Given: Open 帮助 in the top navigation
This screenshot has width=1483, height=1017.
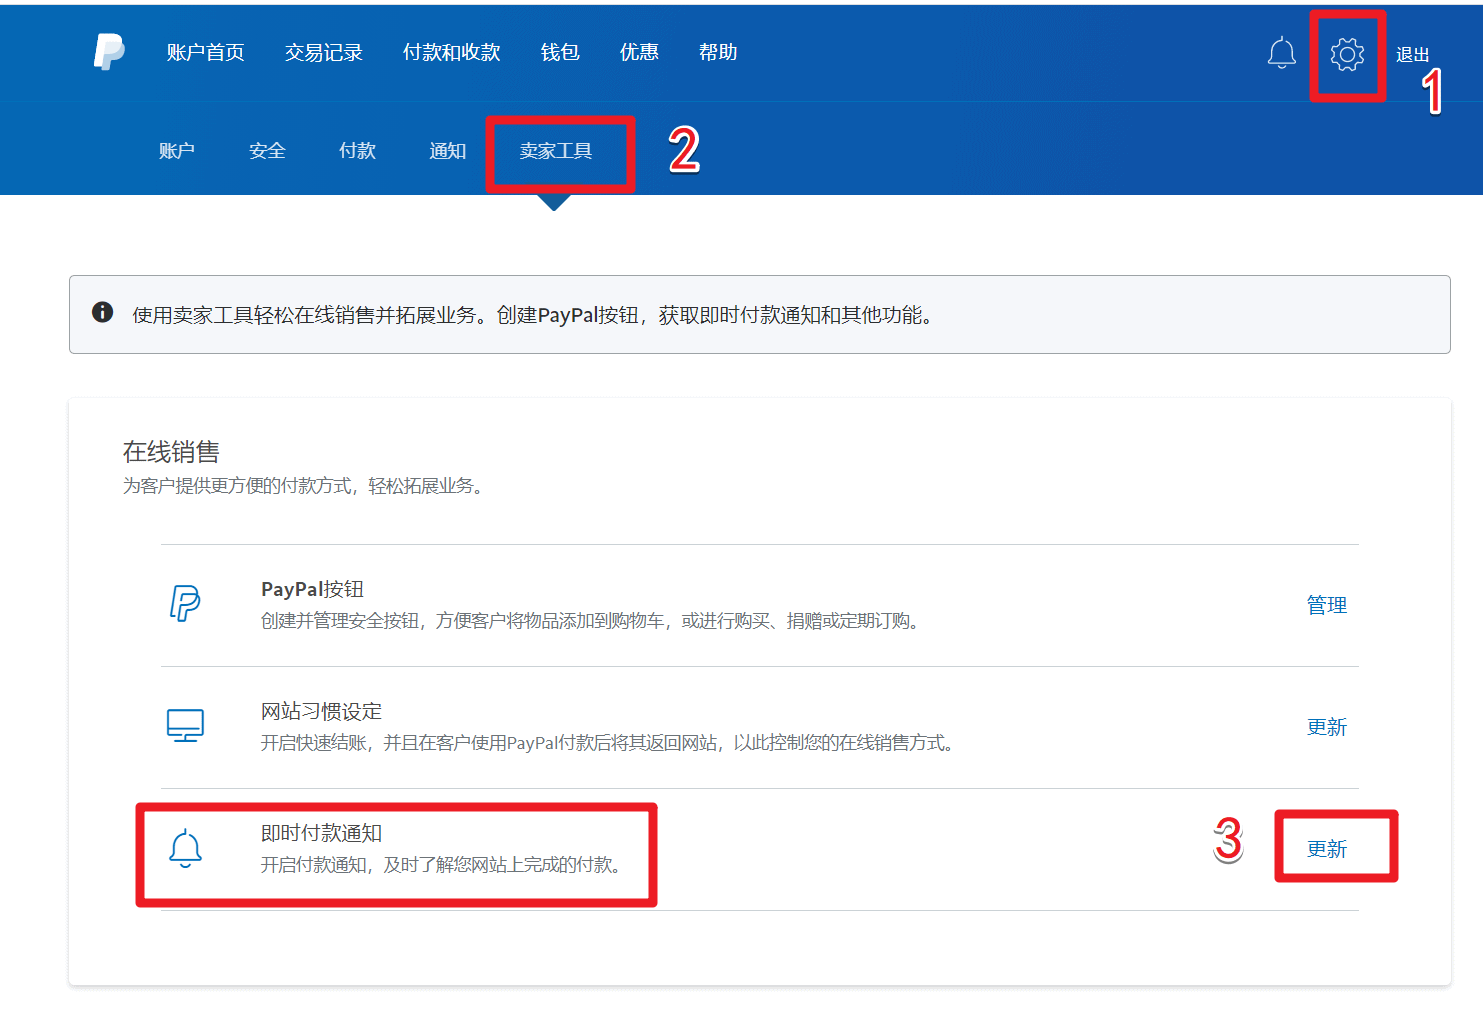Looking at the screenshot, I should click(718, 52).
